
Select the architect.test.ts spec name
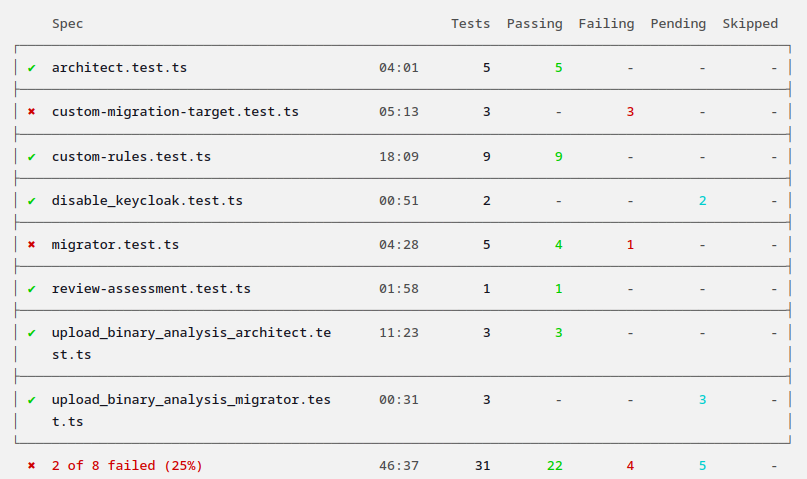(119, 68)
